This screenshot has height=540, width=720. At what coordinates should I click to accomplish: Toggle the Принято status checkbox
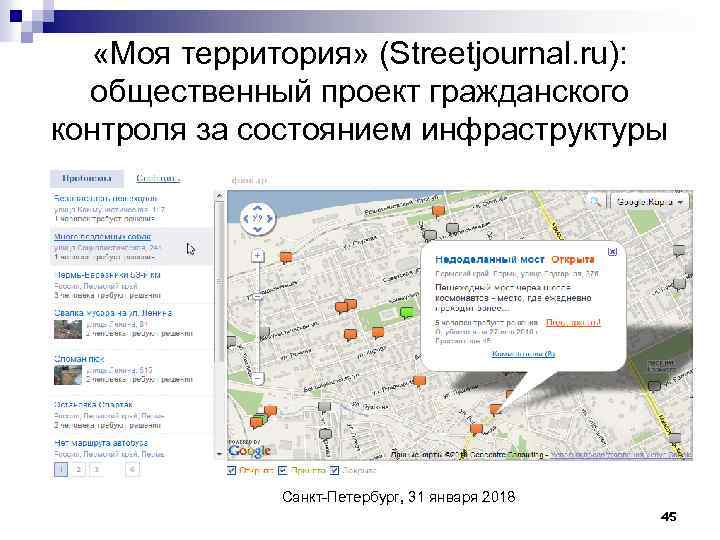click(x=283, y=470)
